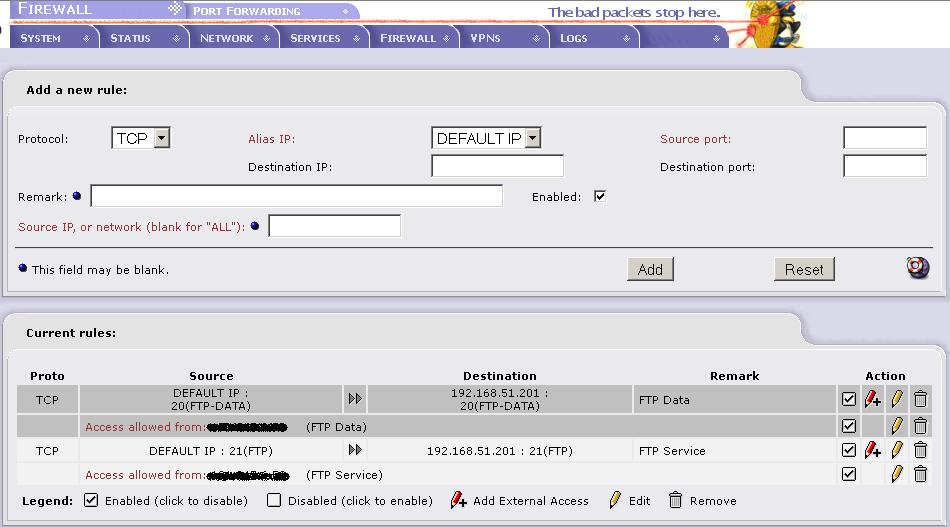Expand the Port Forwarding section dropdown
Viewport: 950px width, 527px height.
(346, 11)
